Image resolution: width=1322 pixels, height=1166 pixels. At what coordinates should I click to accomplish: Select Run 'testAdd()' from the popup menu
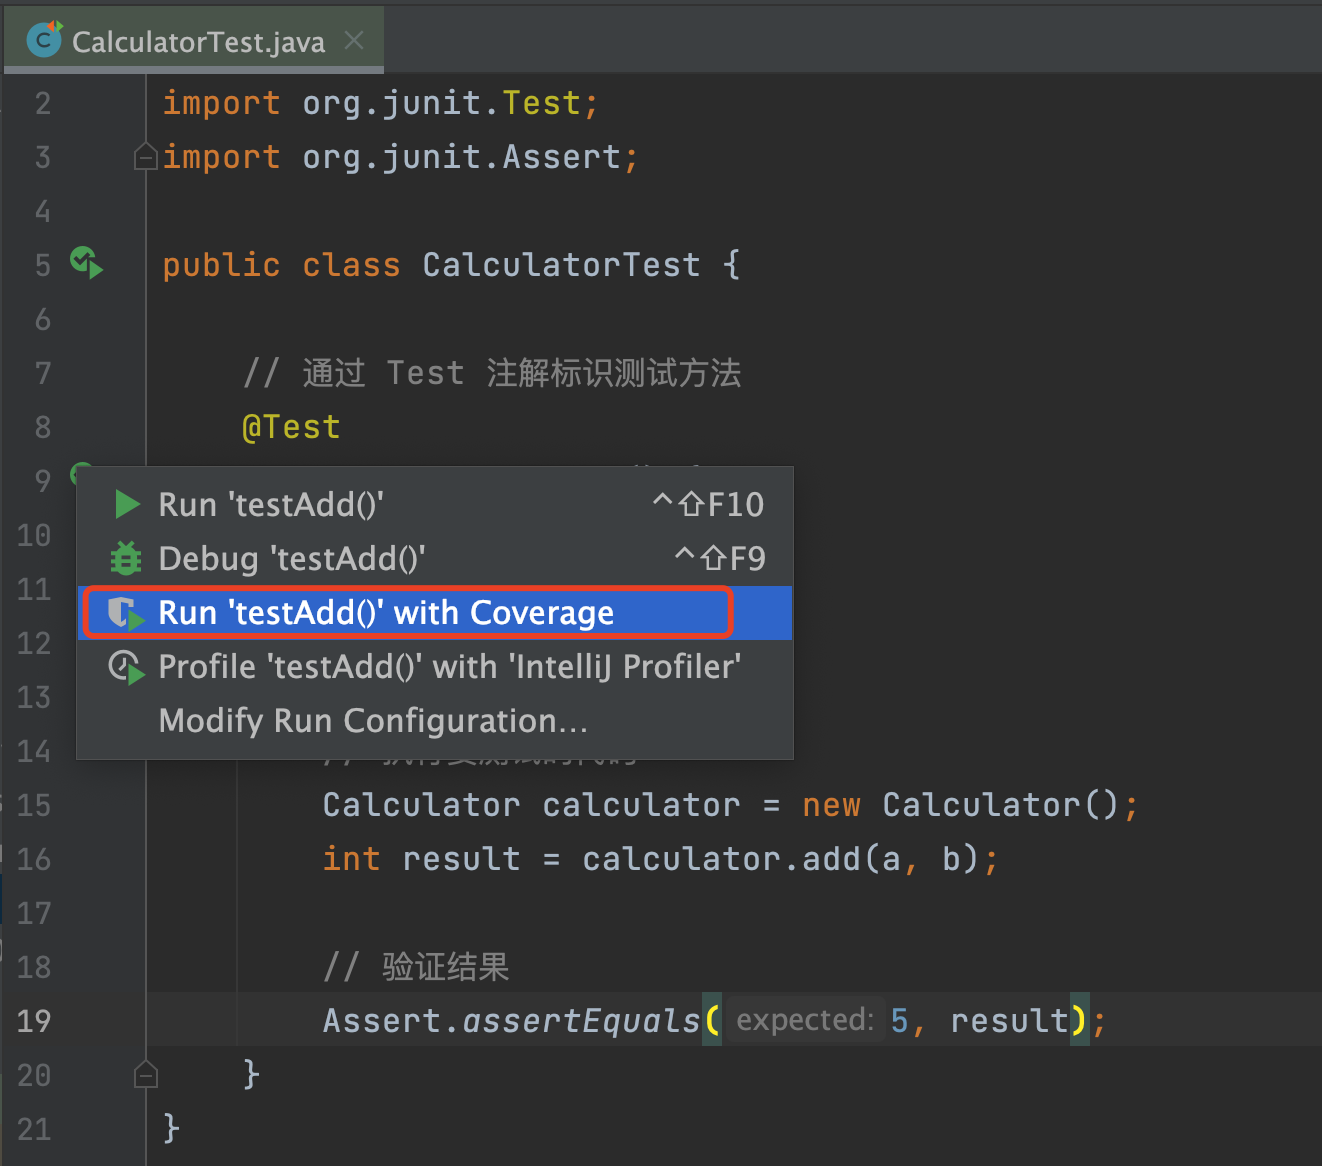pos(271,505)
